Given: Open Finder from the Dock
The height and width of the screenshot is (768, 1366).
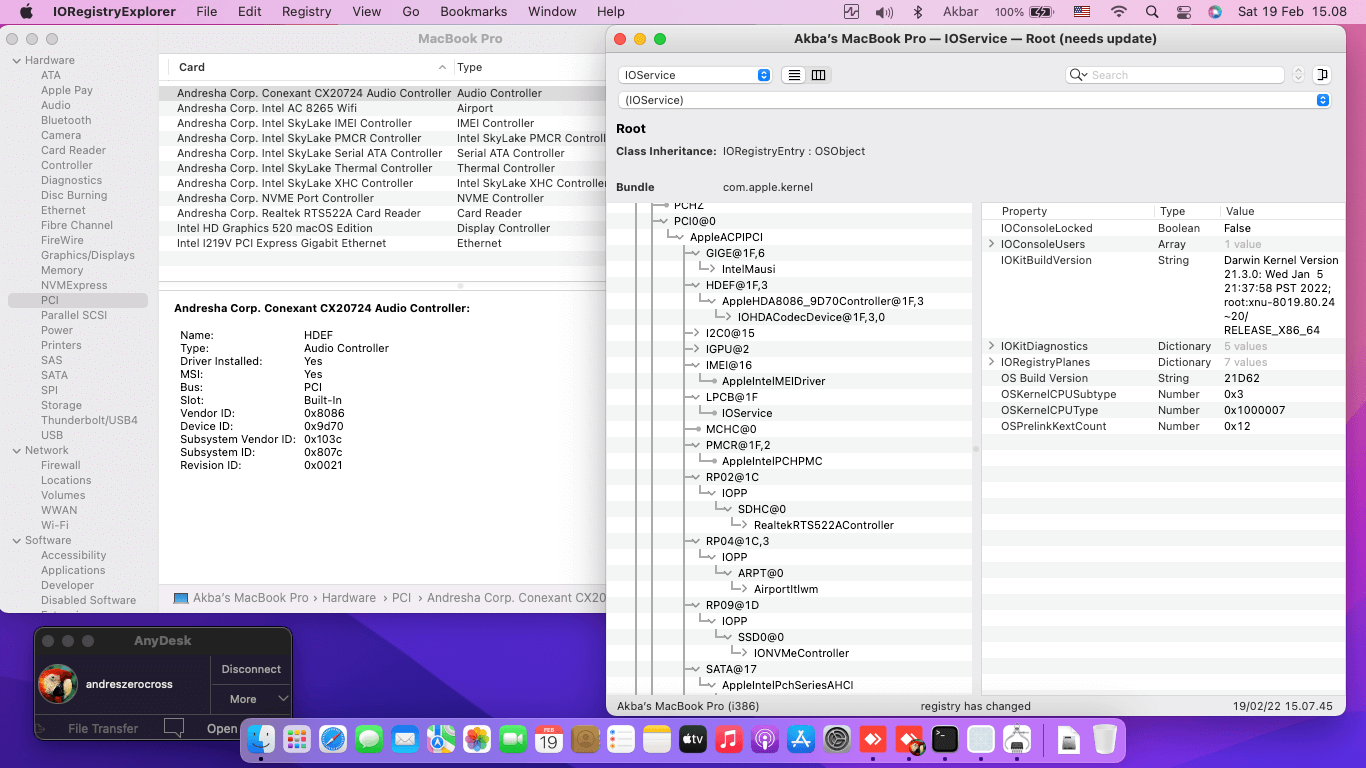Looking at the screenshot, I should coord(261,739).
